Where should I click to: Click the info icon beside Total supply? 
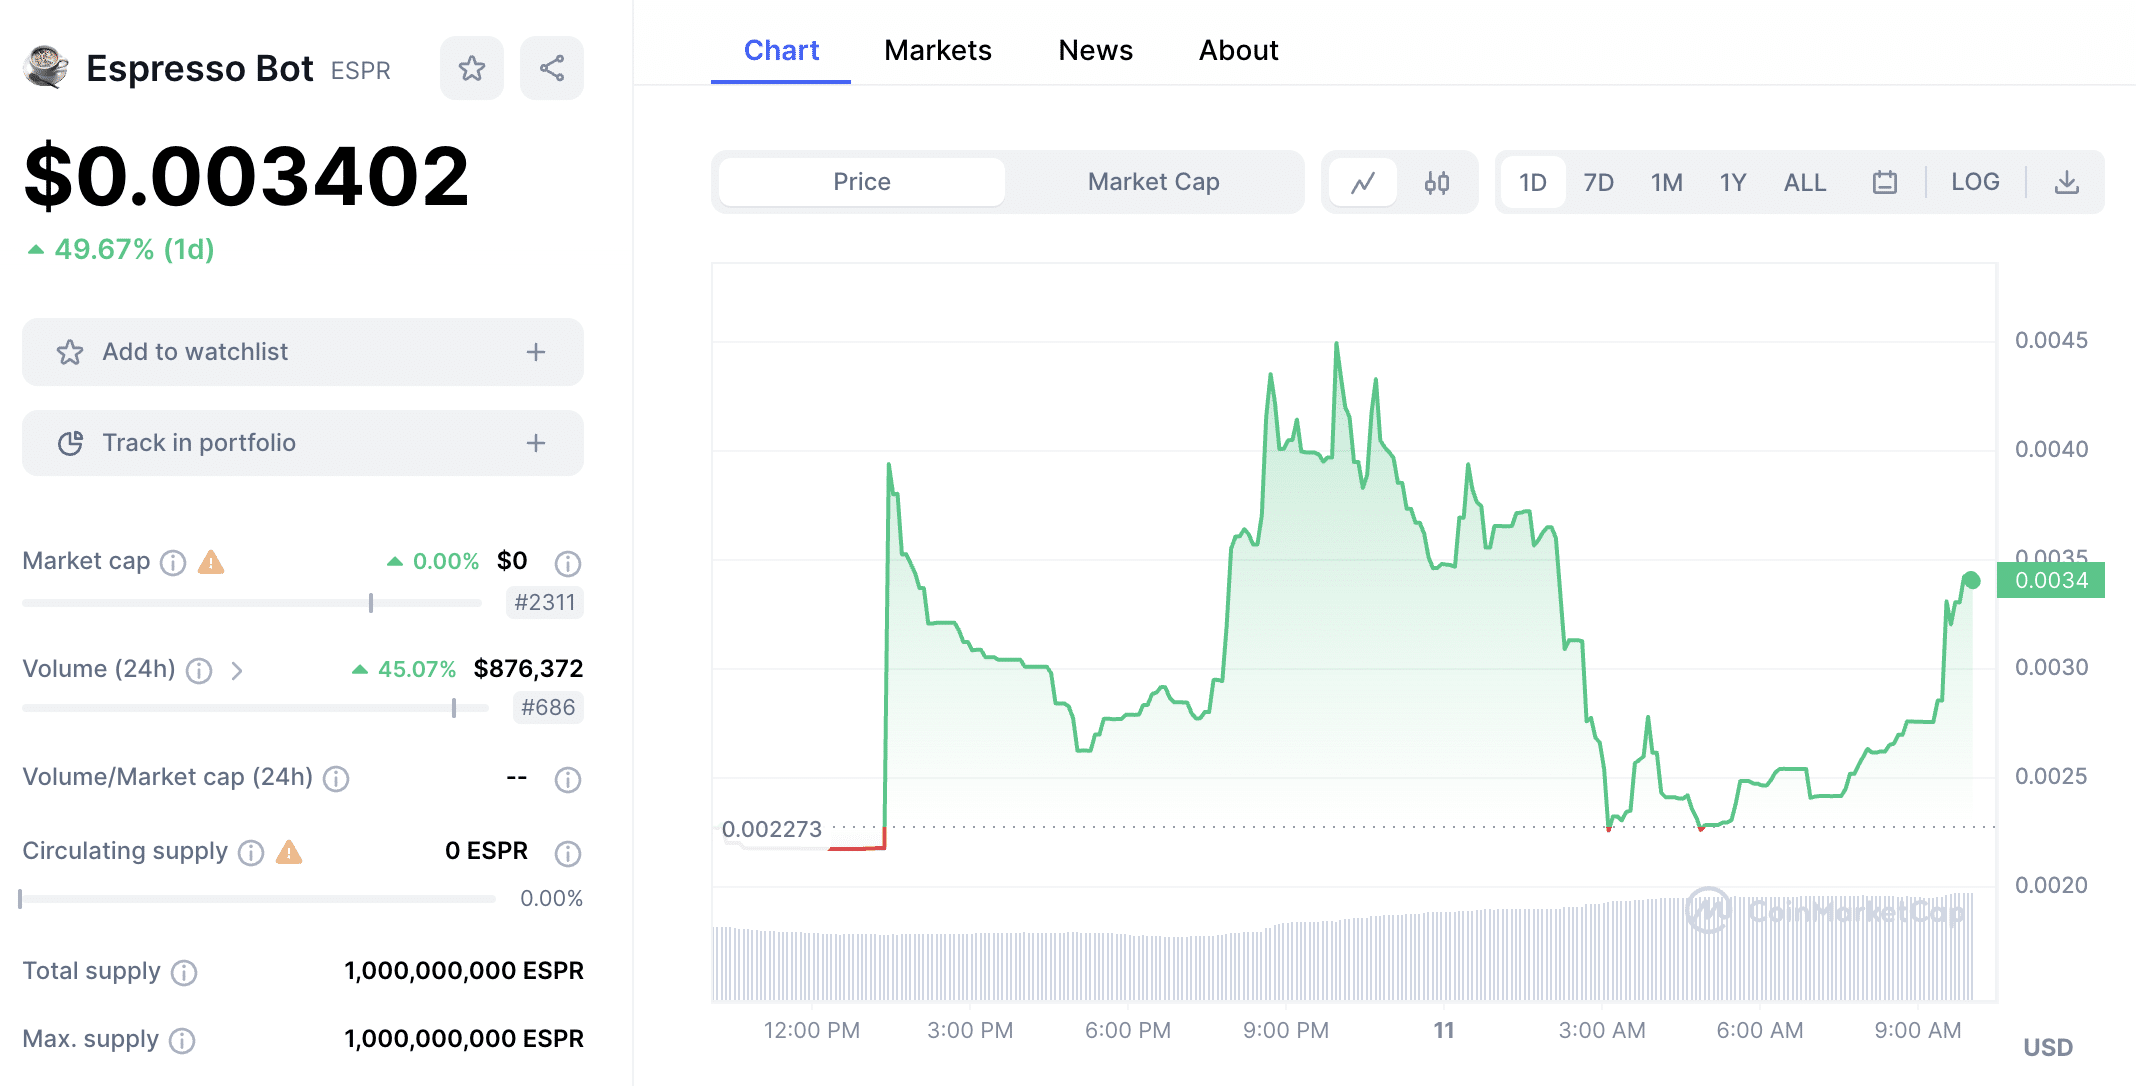pyautogui.click(x=184, y=973)
